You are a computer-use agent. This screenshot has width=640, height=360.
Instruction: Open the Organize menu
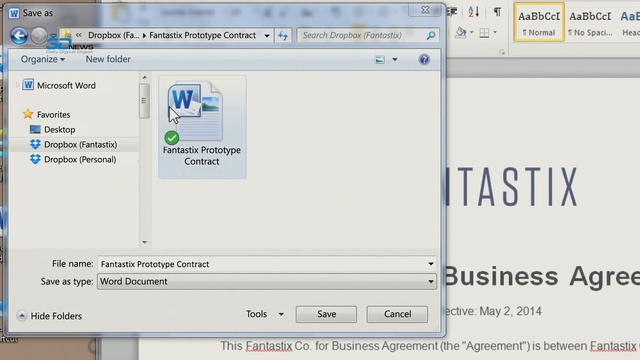click(x=42, y=59)
